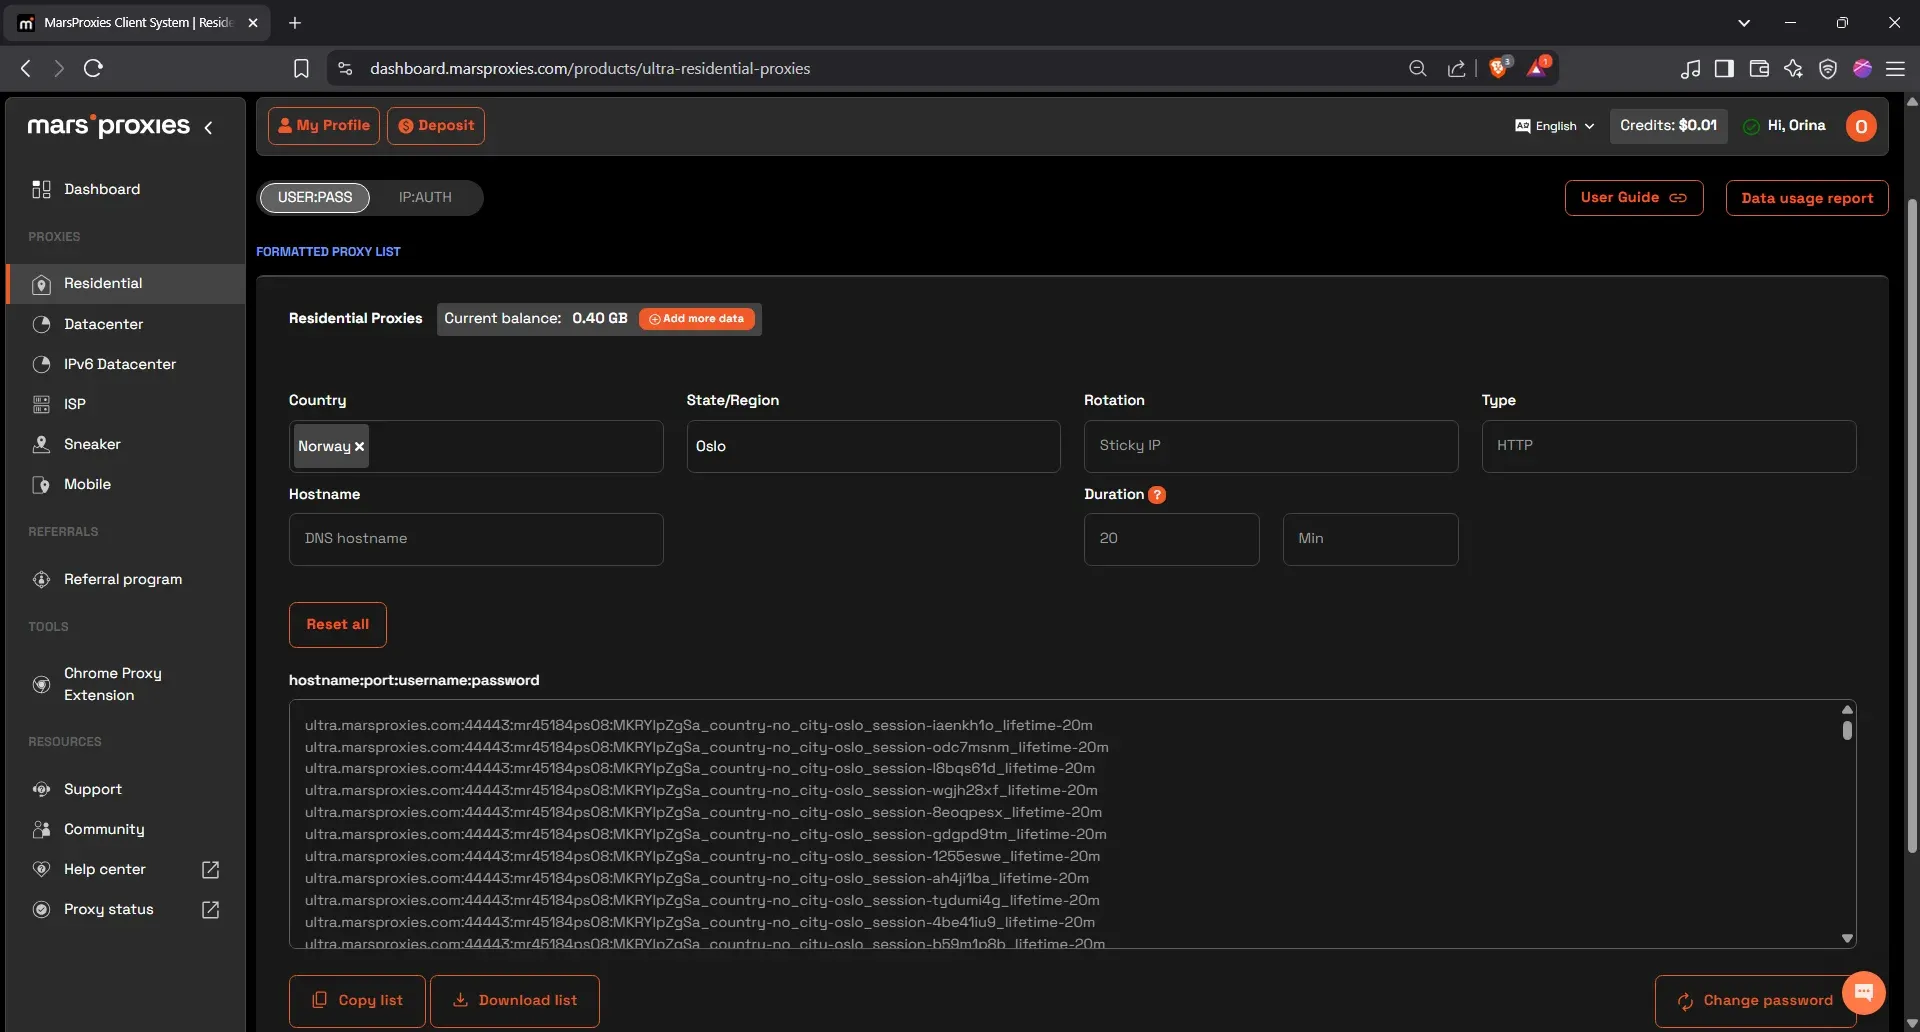Open Brave Wallet icon
This screenshot has height=1032, width=1920.
pos(1759,68)
